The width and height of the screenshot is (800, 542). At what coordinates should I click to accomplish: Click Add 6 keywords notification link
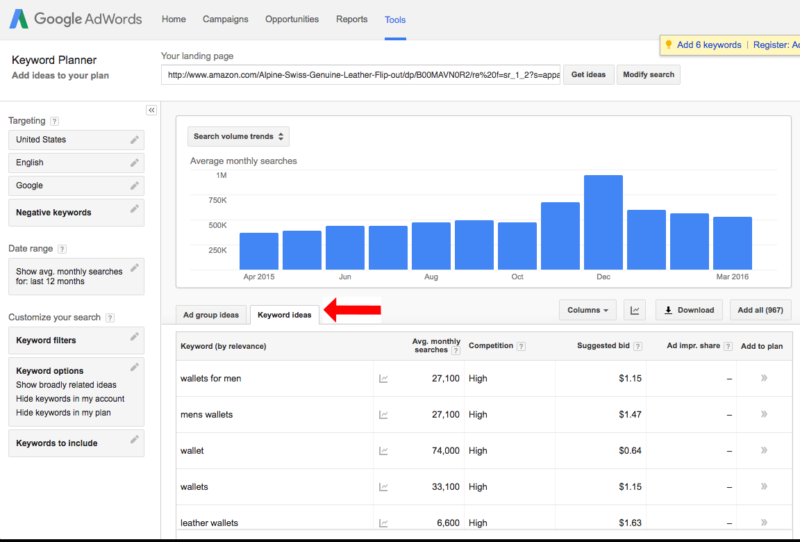tap(709, 45)
